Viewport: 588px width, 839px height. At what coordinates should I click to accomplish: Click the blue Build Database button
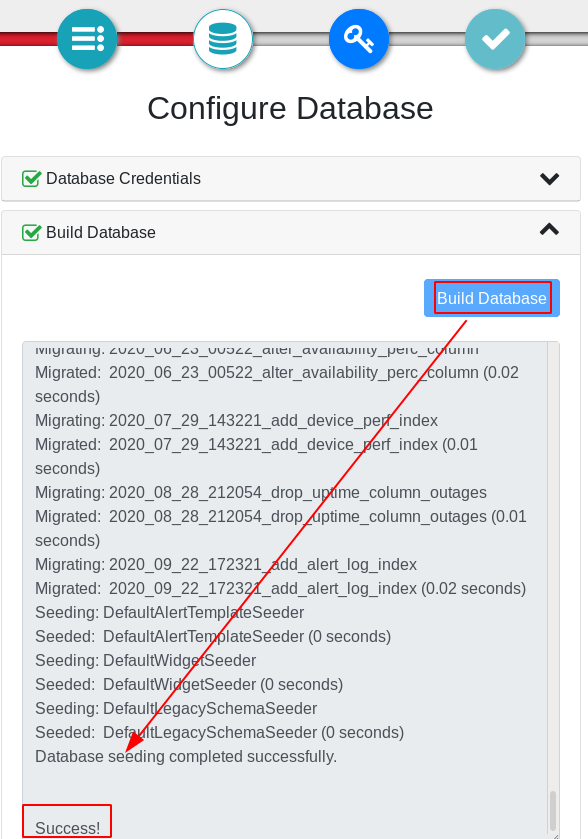coord(492,298)
